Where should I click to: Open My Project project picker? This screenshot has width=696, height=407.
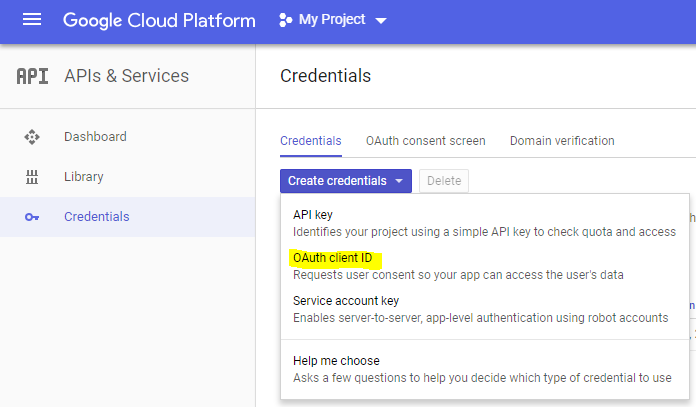tap(333, 20)
